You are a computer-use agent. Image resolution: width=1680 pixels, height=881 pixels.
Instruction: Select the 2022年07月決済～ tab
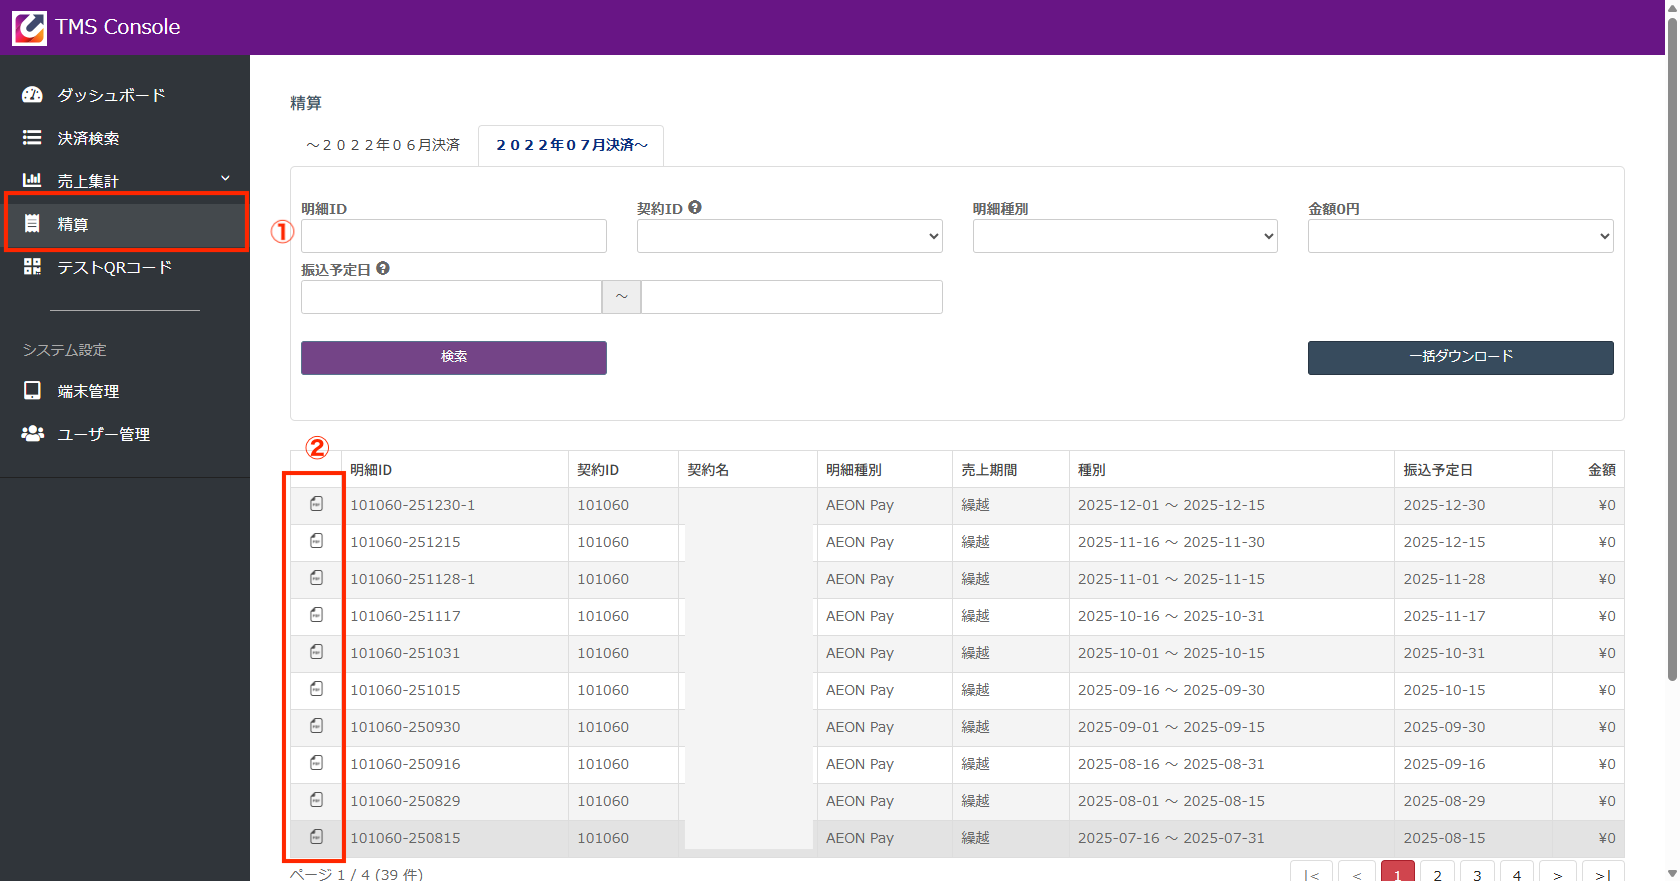571,145
